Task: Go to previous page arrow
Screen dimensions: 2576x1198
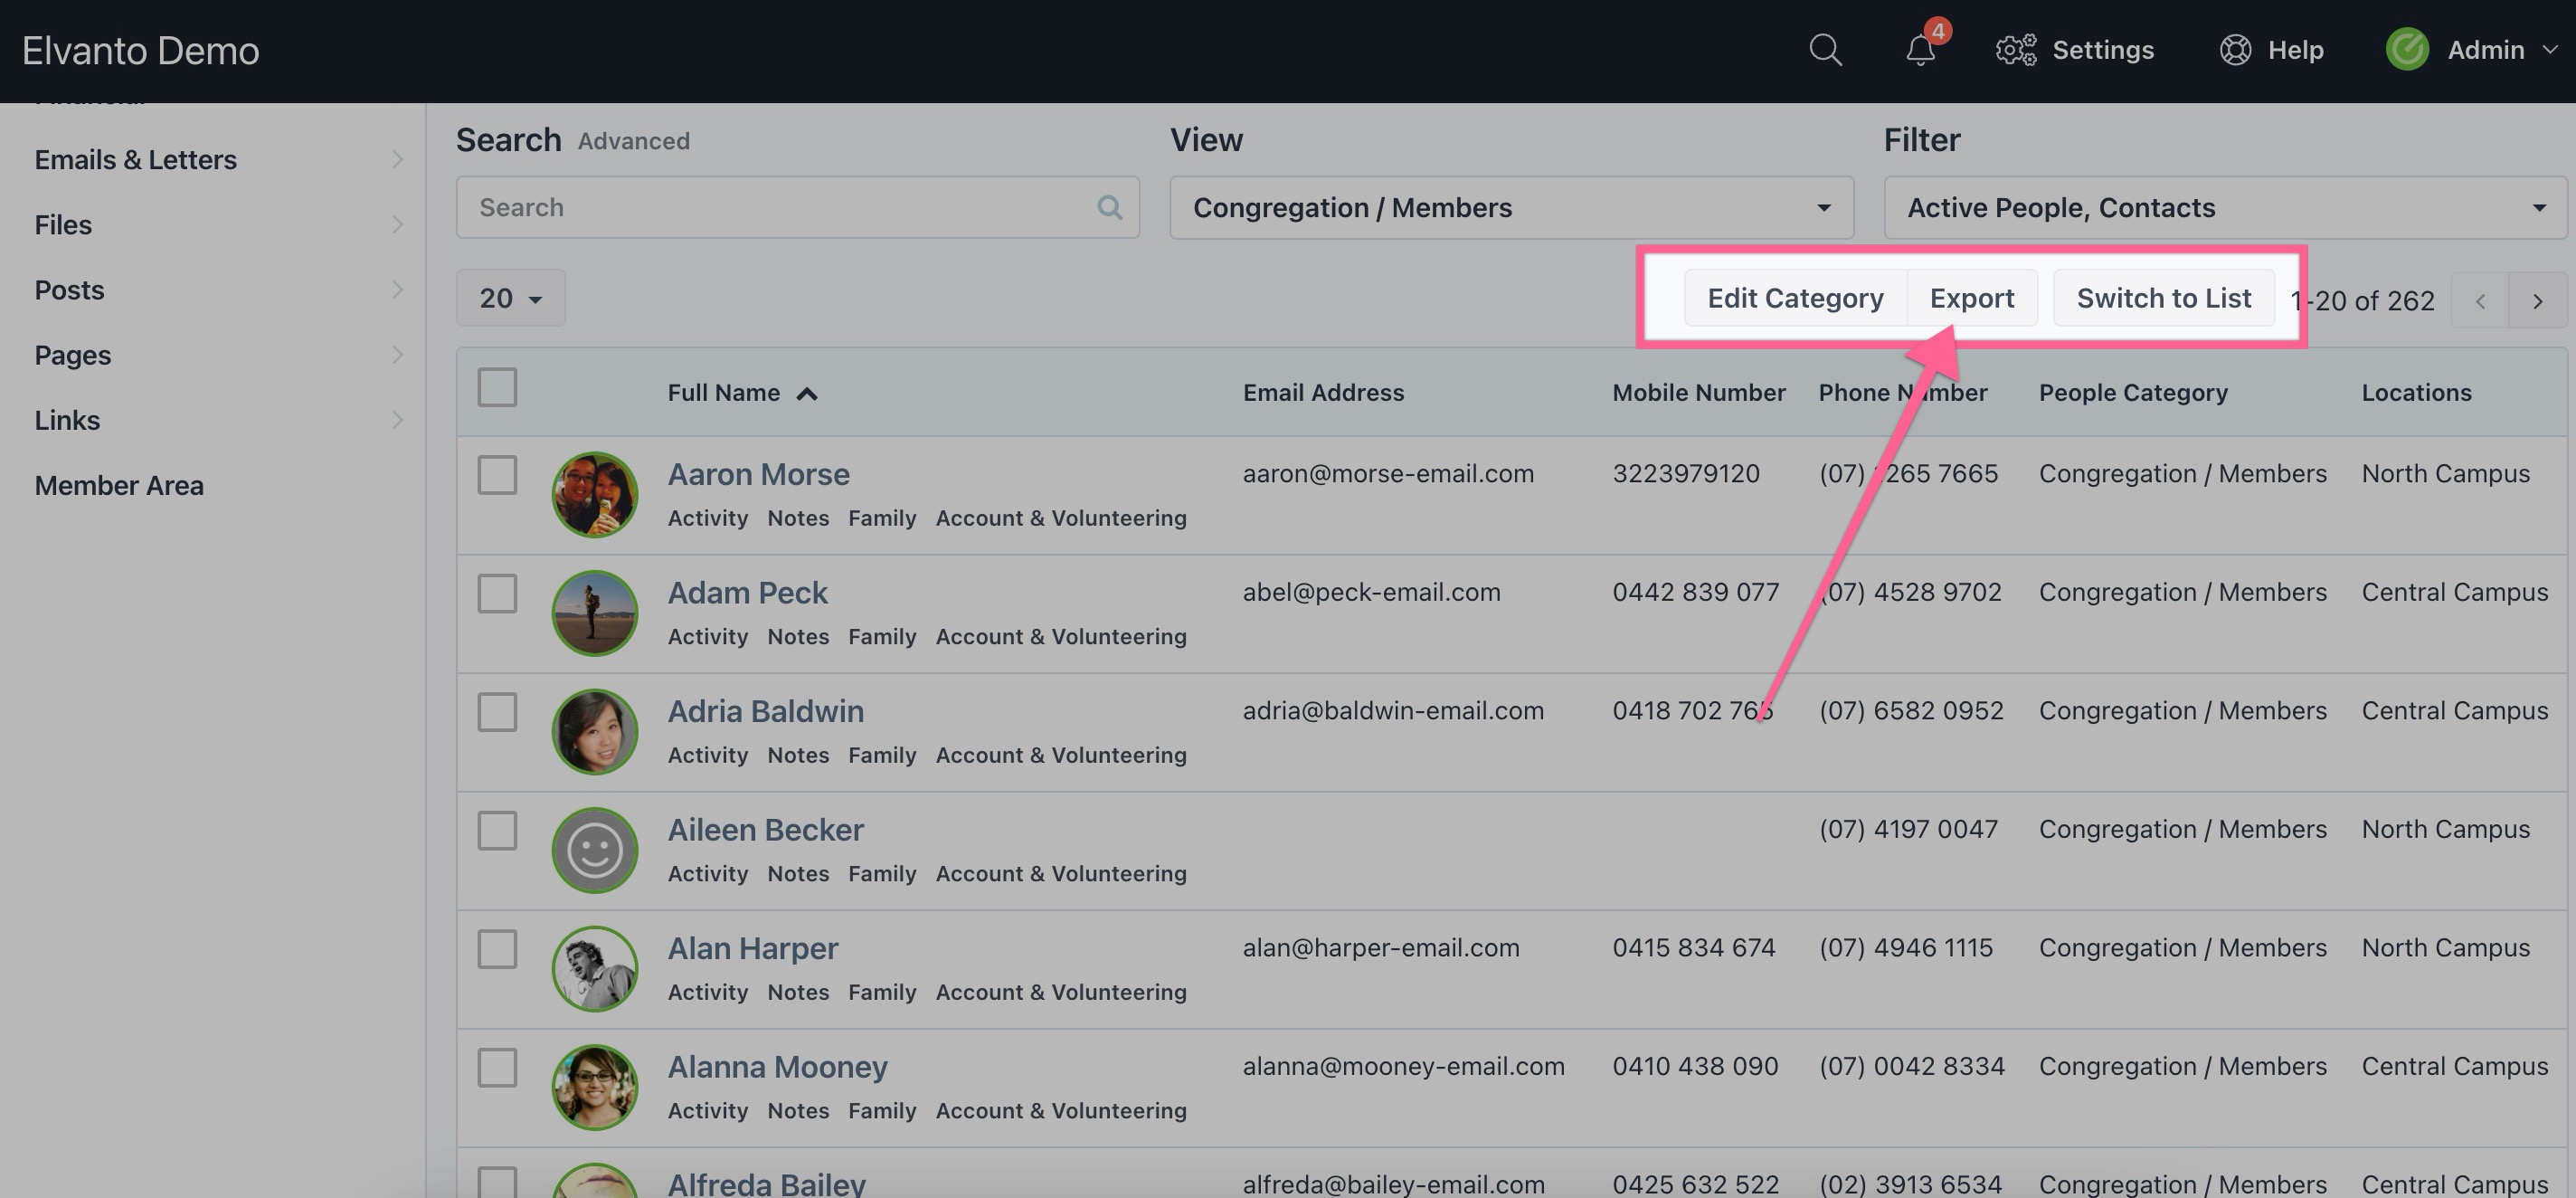Action: pyautogui.click(x=2480, y=301)
